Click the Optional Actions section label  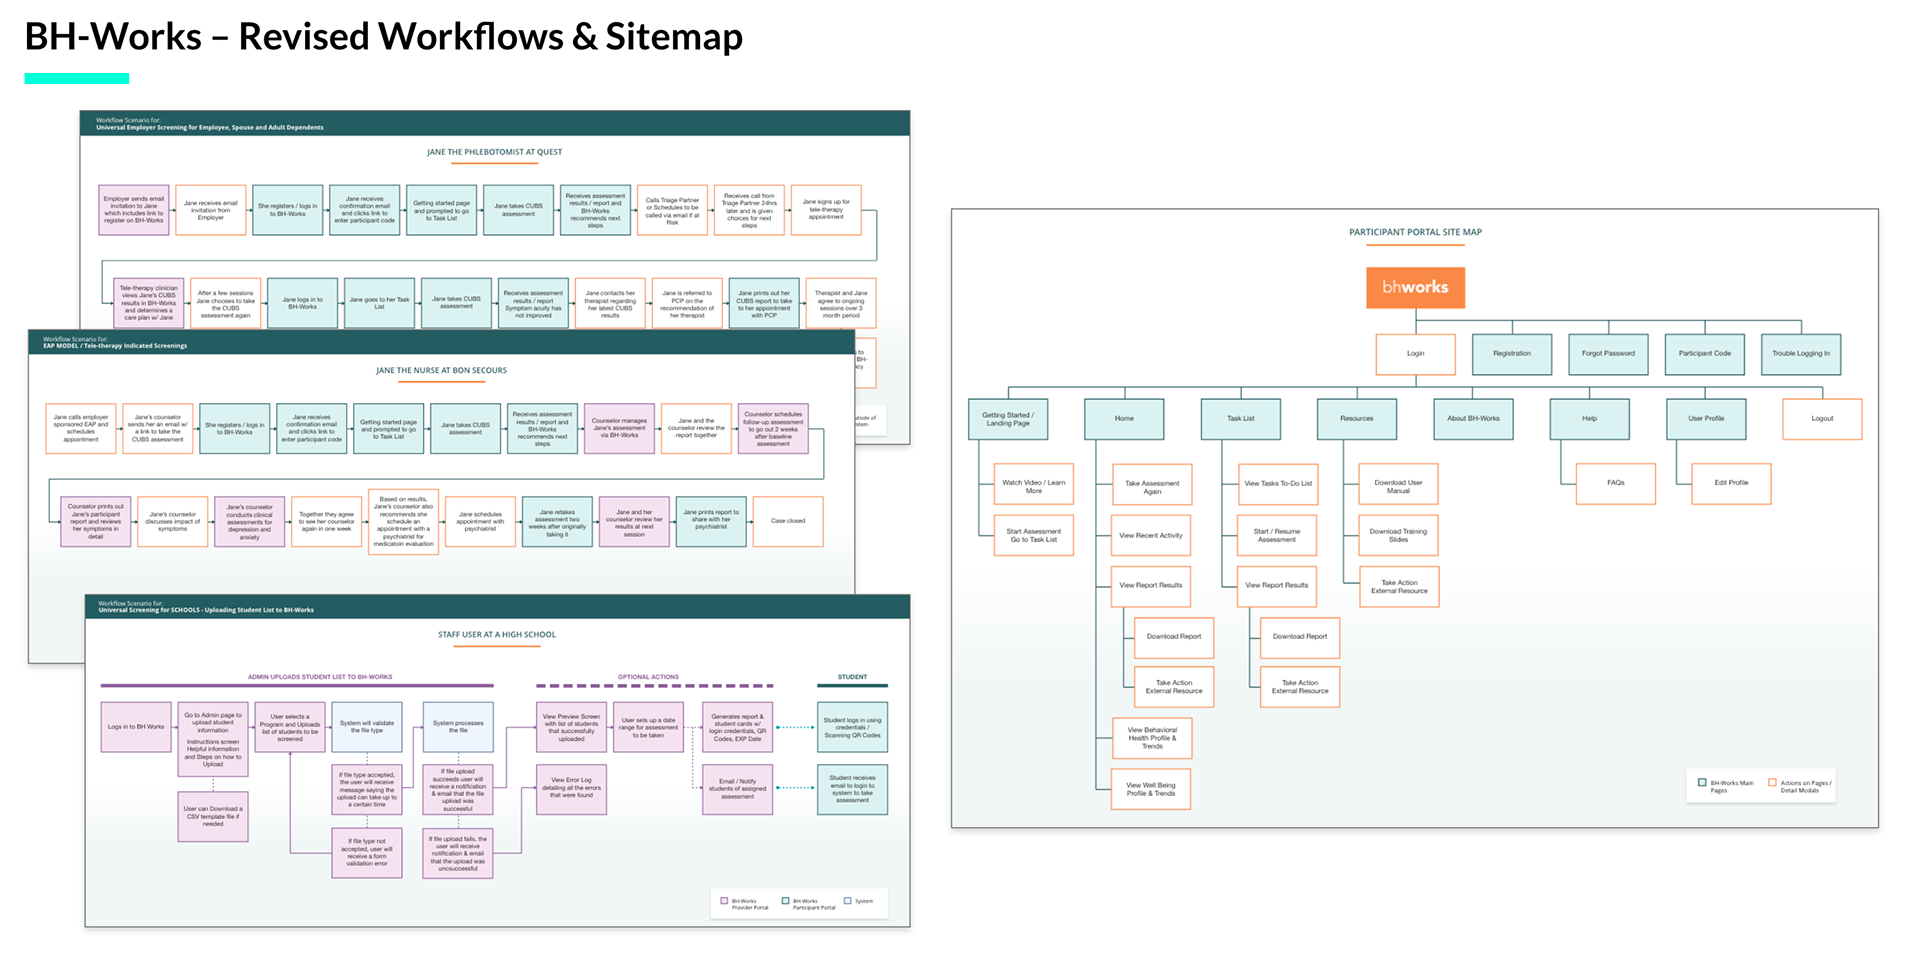coord(648,677)
